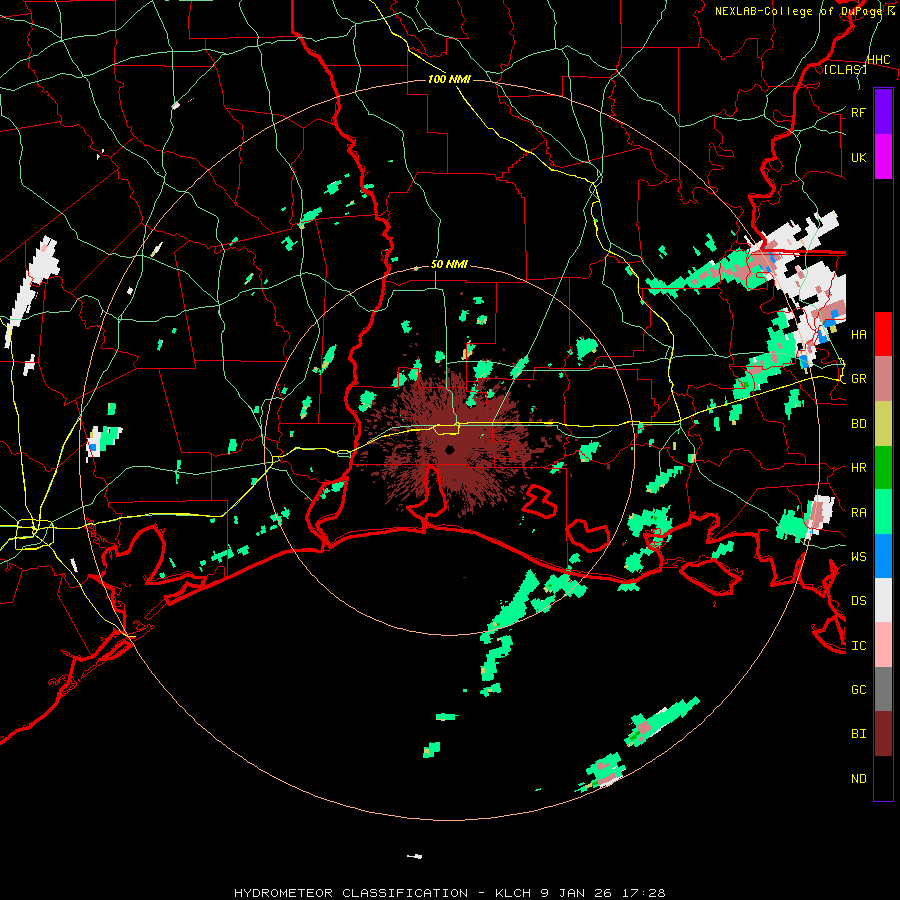Click the HHC product code label
The width and height of the screenshot is (900, 900).
pos(878,60)
